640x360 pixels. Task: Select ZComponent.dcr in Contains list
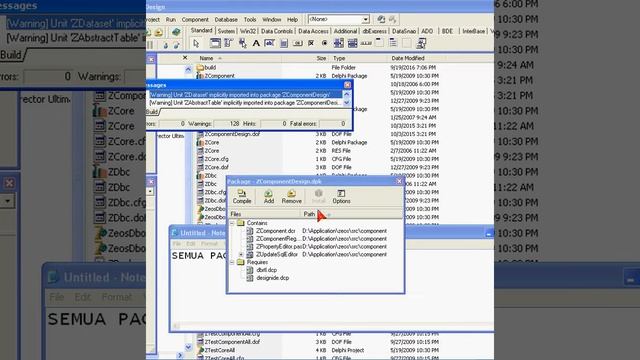pos(276,231)
